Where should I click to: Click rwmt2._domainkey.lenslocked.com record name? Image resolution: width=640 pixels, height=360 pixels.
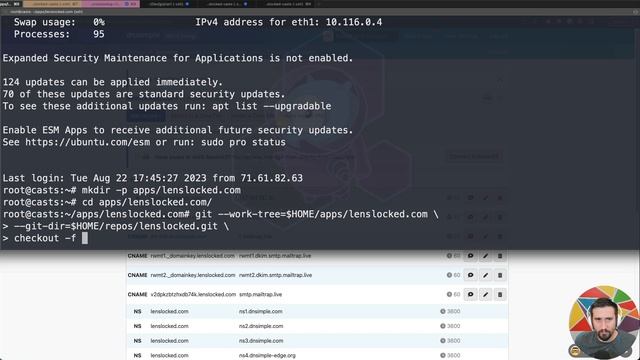pyautogui.click(x=193, y=275)
